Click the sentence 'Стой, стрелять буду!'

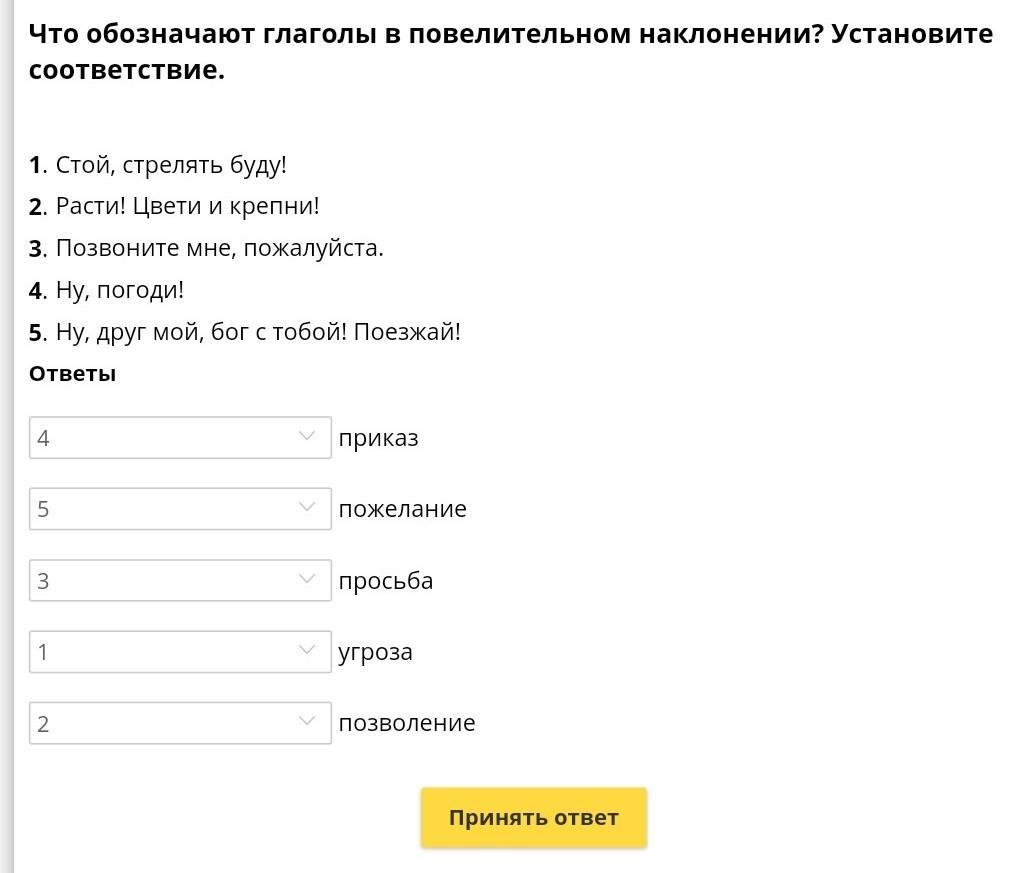(171, 165)
